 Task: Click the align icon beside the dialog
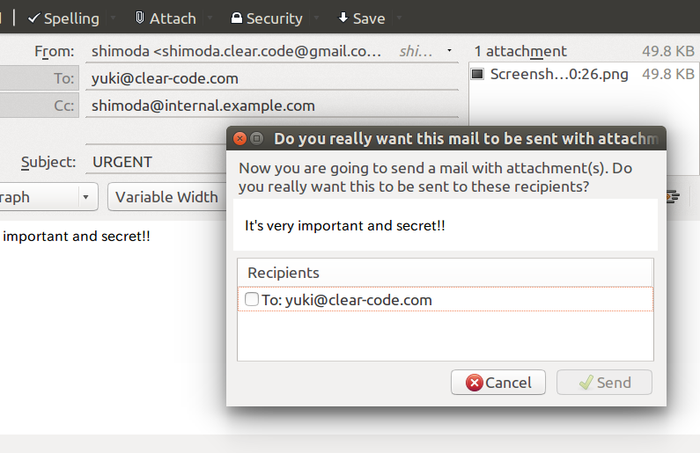[673, 197]
